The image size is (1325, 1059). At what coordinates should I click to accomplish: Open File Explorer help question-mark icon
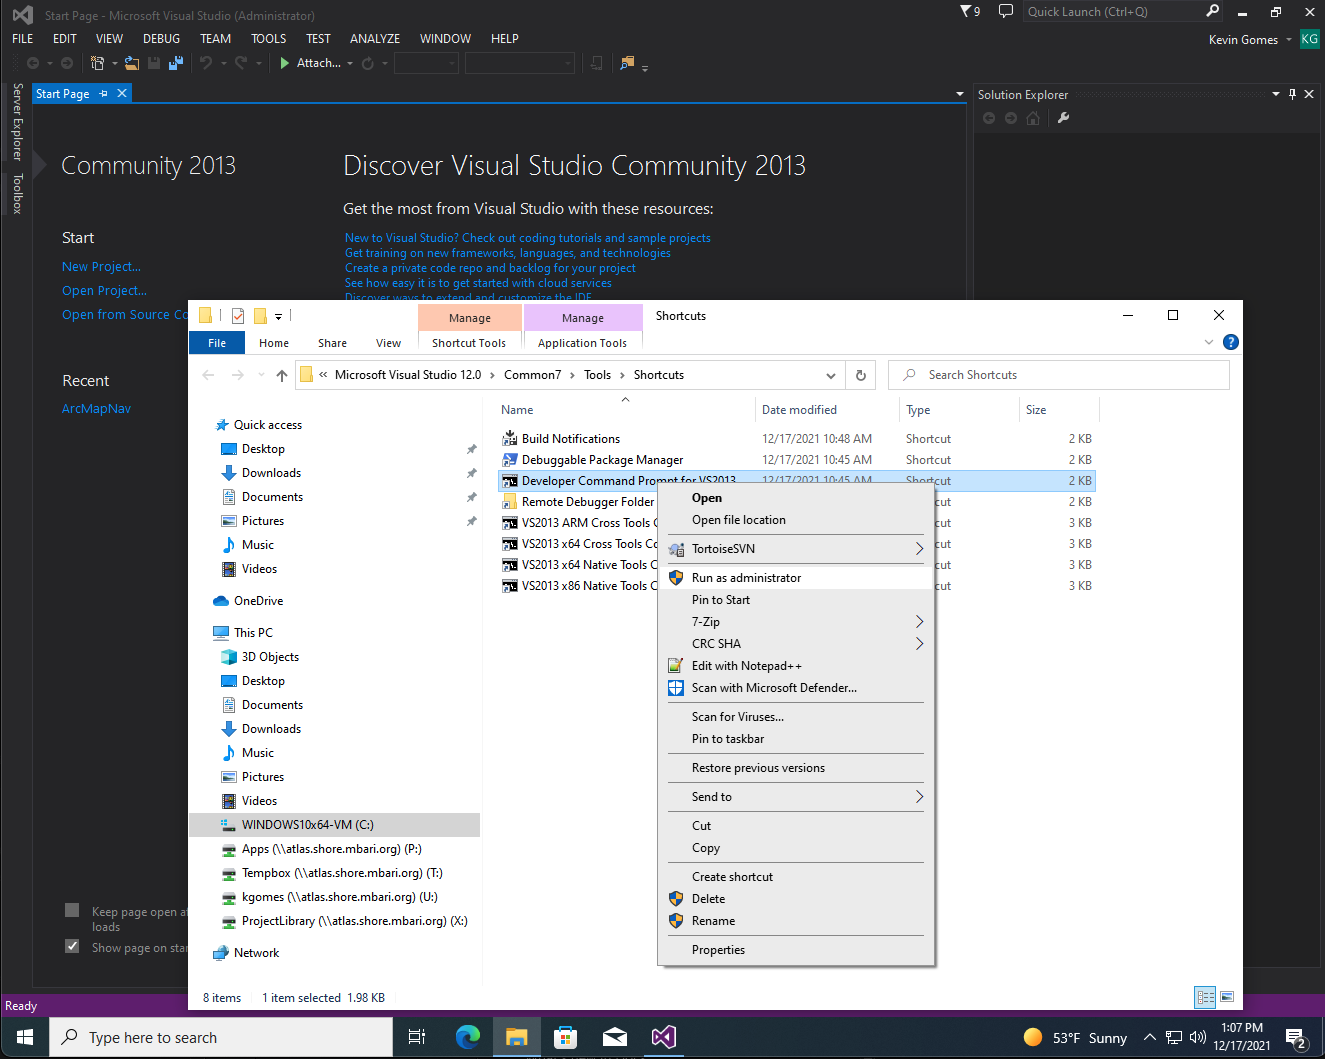pyautogui.click(x=1231, y=342)
